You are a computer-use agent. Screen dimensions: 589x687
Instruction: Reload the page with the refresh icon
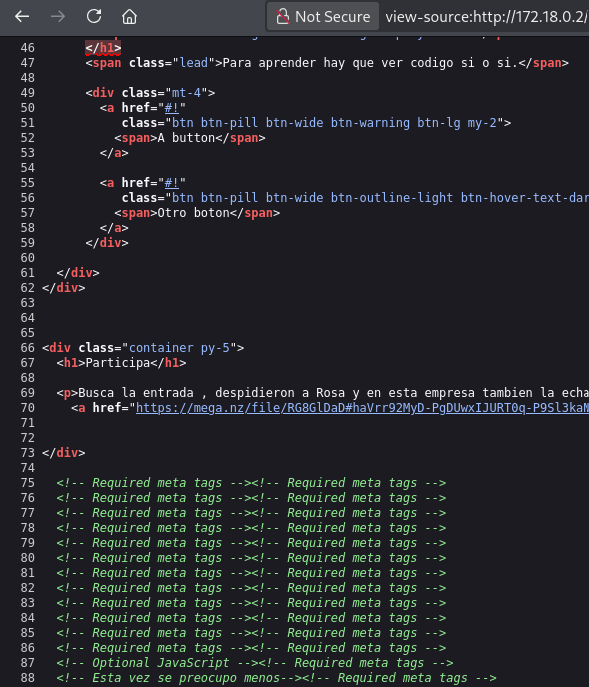pos(94,17)
